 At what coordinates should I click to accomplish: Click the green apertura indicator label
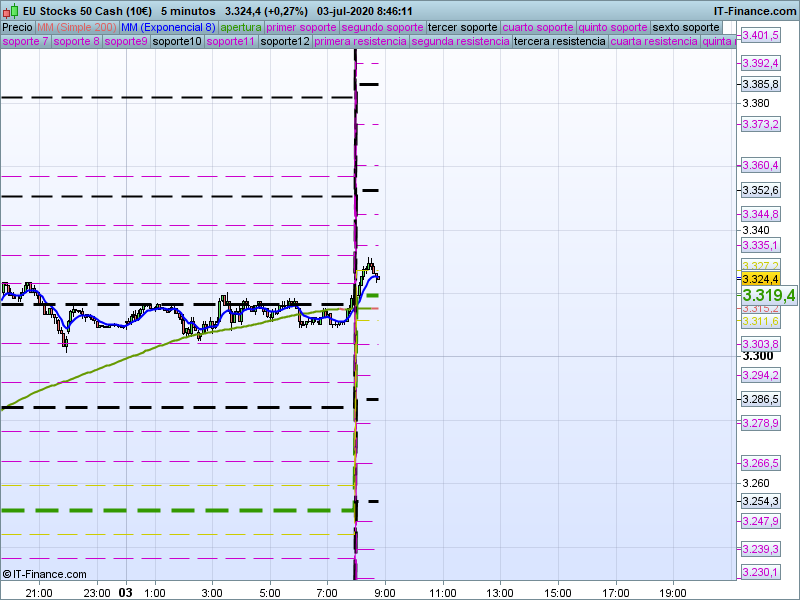pyautogui.click(x=241, y=27)
